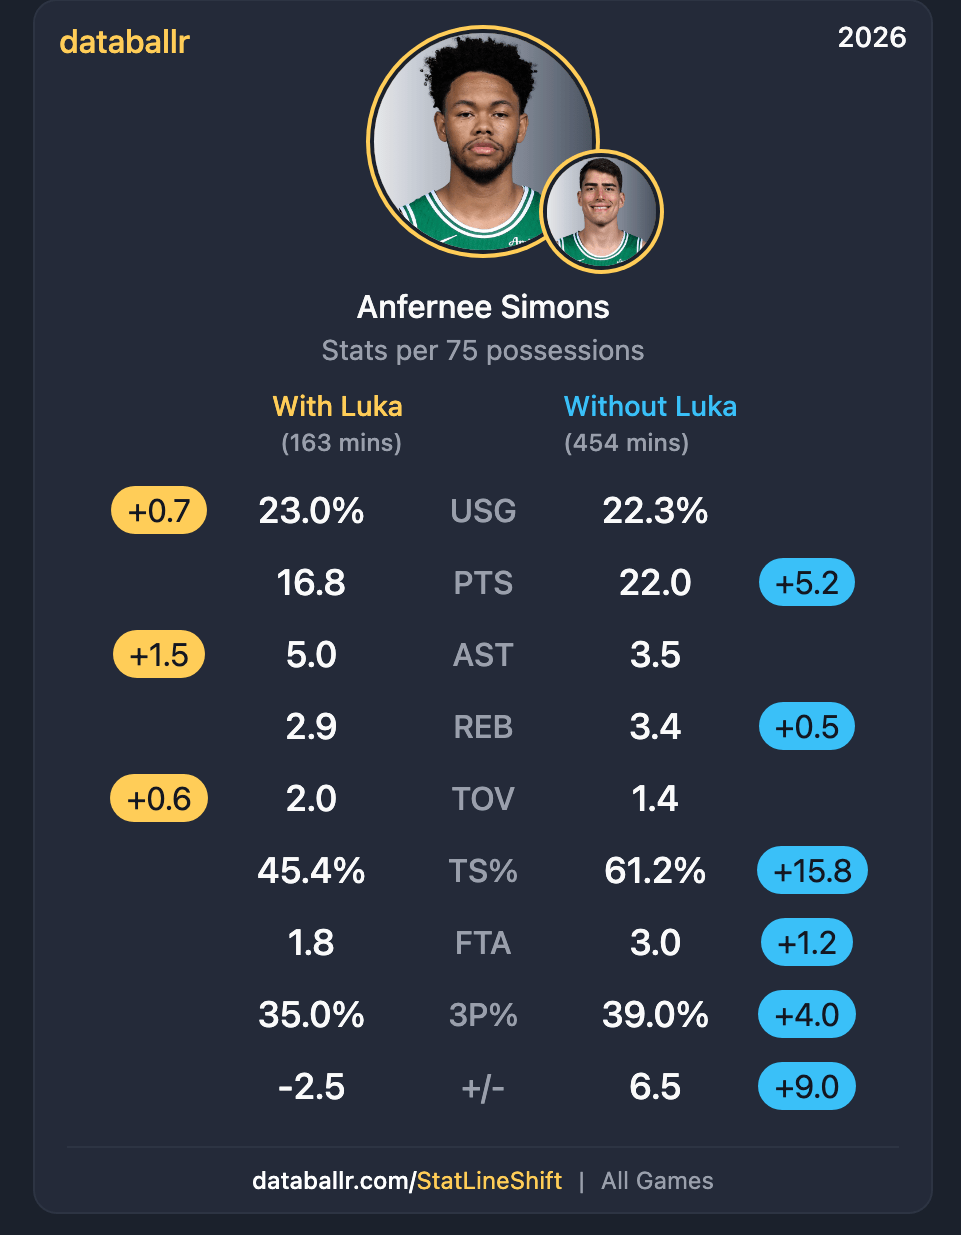
Task: Click the blue +4.0 three-point badge
Action: [807, 1015]
